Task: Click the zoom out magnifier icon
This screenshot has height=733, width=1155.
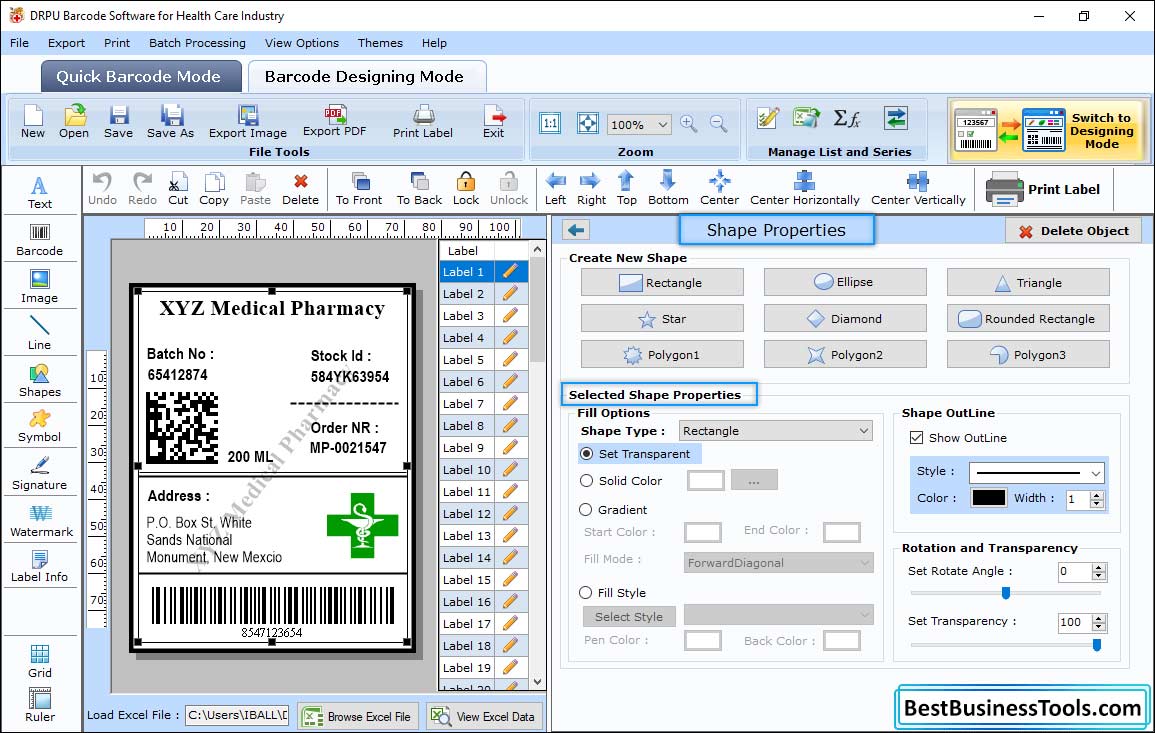Action: [x=718, y=124]
